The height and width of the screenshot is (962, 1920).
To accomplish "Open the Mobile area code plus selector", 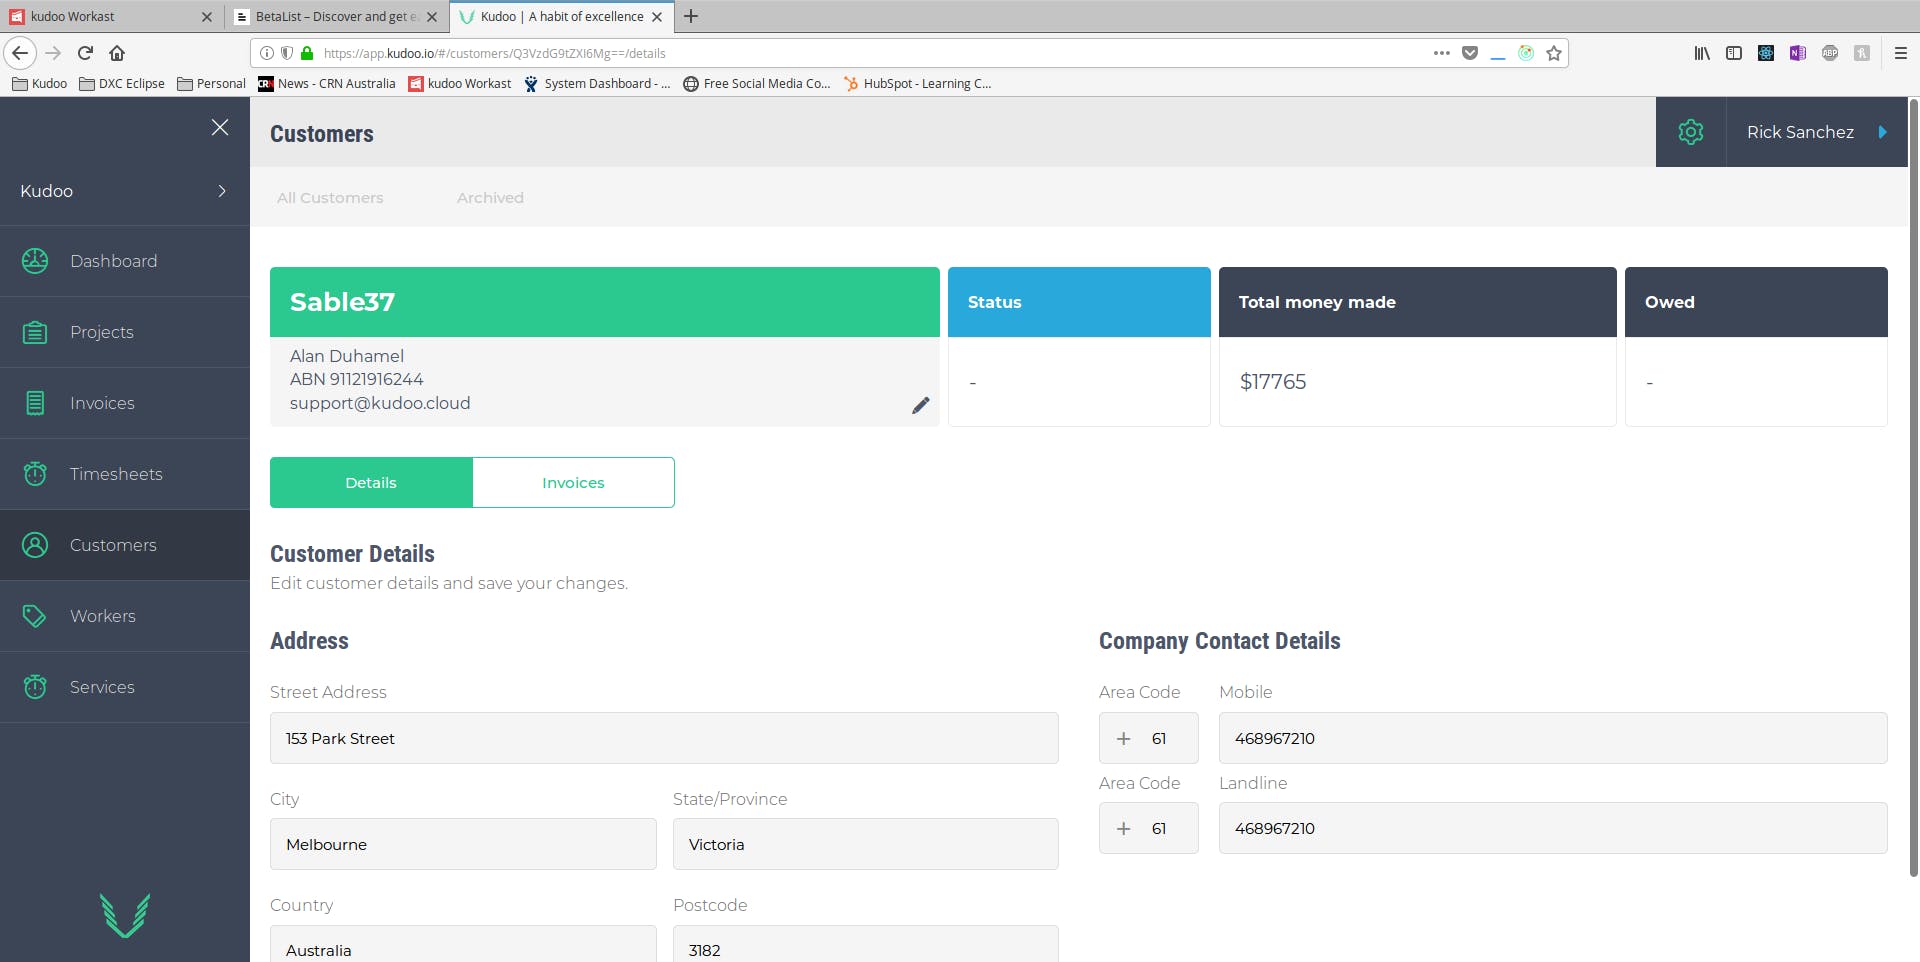I will tap(1123, 738).
